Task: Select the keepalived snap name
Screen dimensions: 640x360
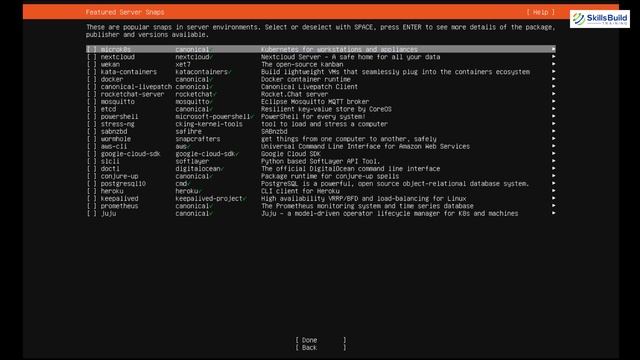Action: [x=120, y=199]
